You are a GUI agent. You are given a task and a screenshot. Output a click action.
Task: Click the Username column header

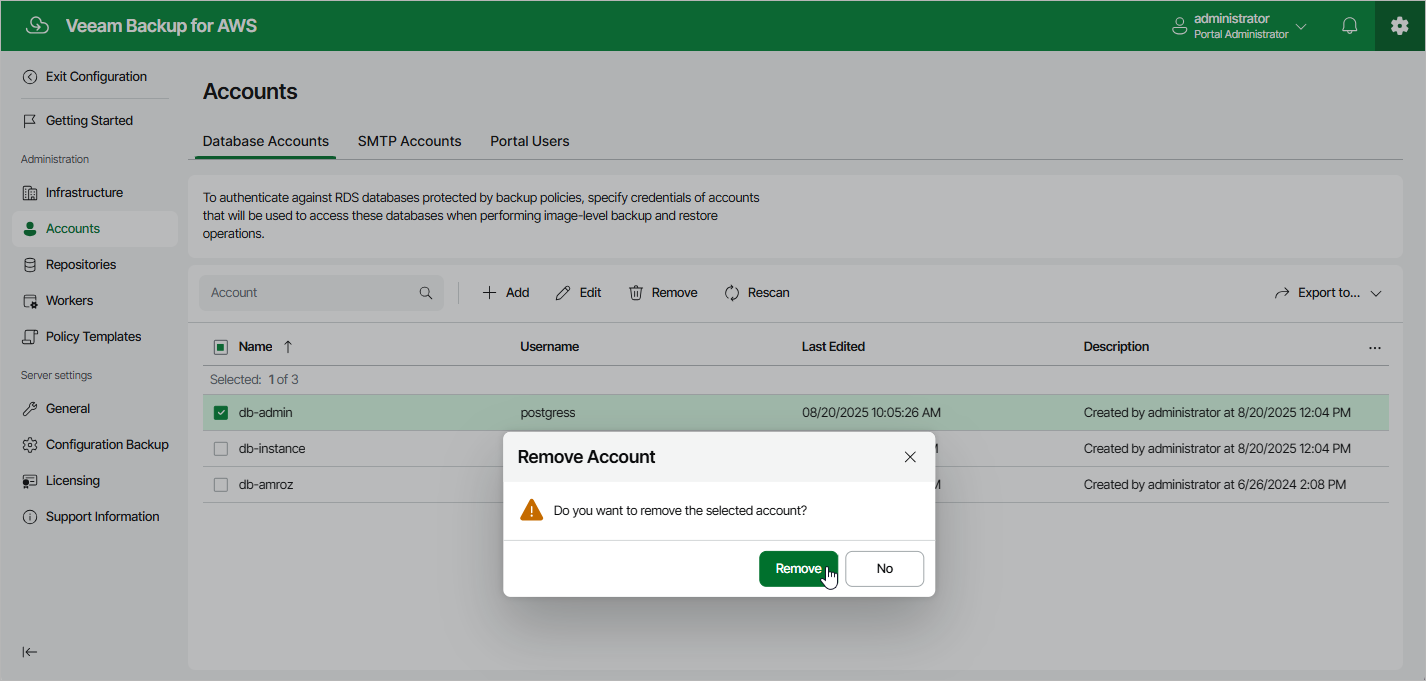[x=550, y=347]
